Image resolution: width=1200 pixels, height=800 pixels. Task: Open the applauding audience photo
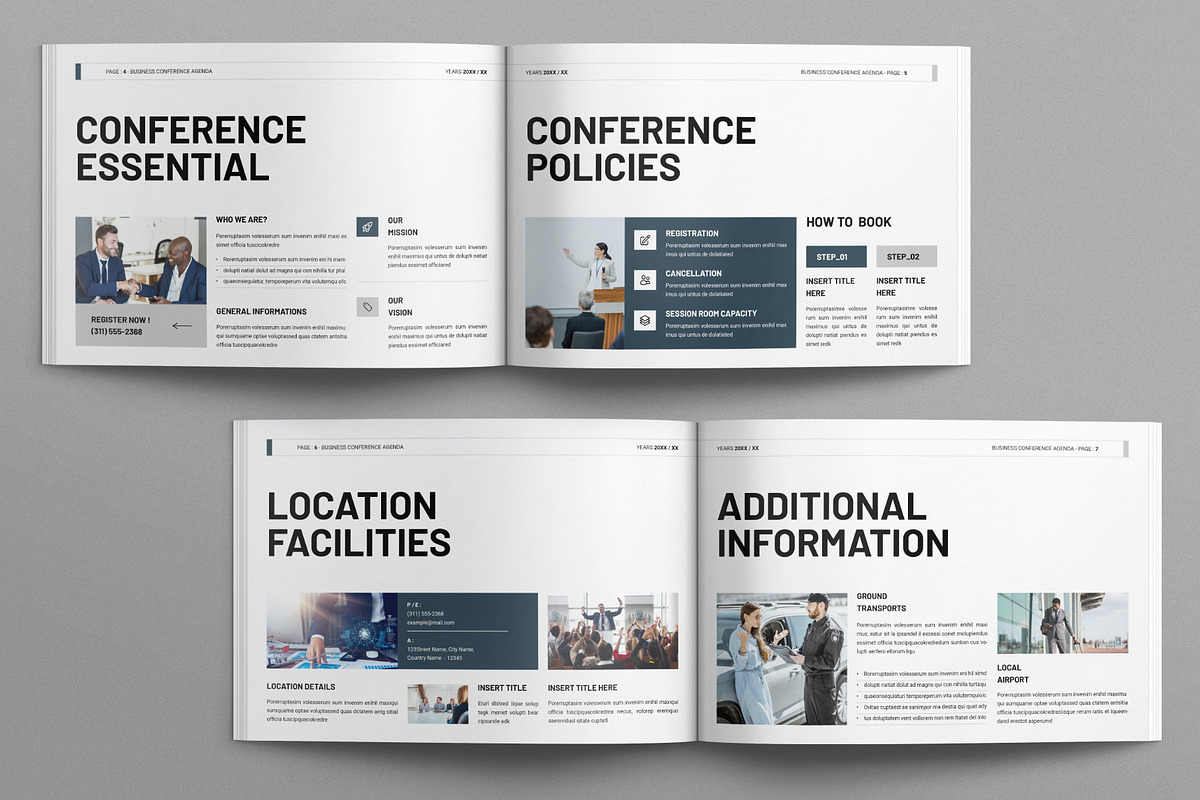613,631
